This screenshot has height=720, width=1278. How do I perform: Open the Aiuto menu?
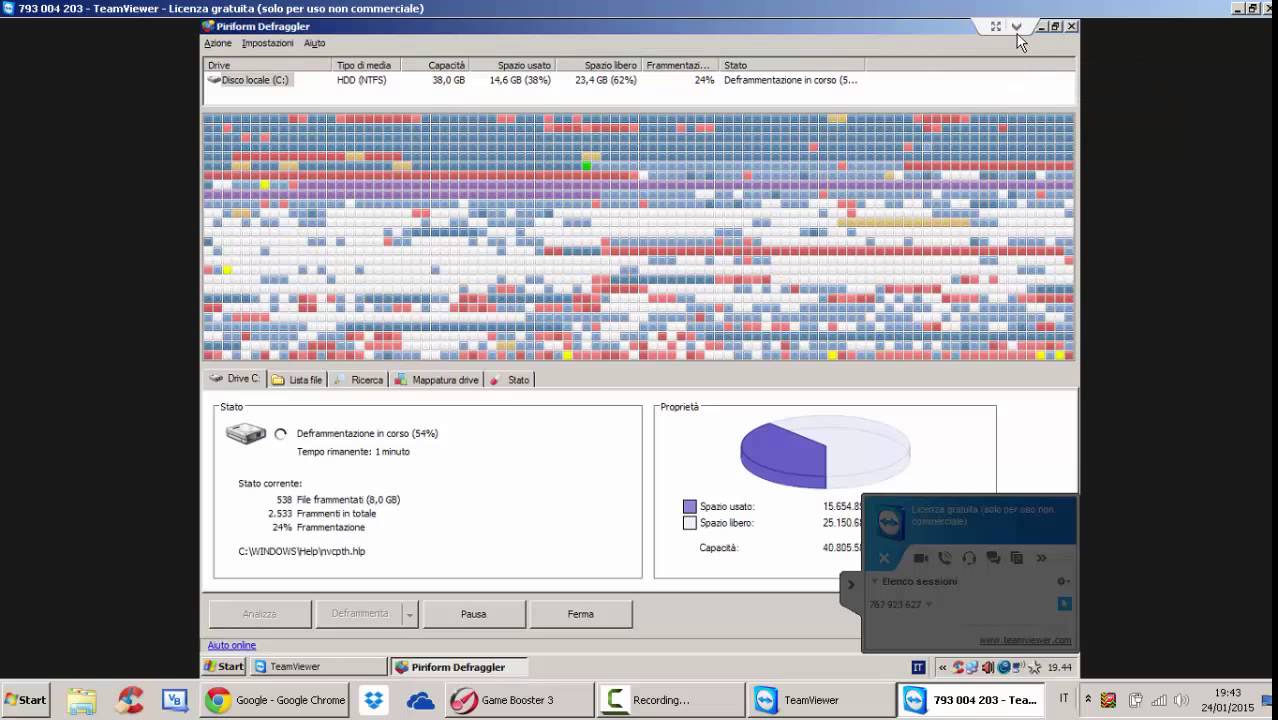click(314, 43)
